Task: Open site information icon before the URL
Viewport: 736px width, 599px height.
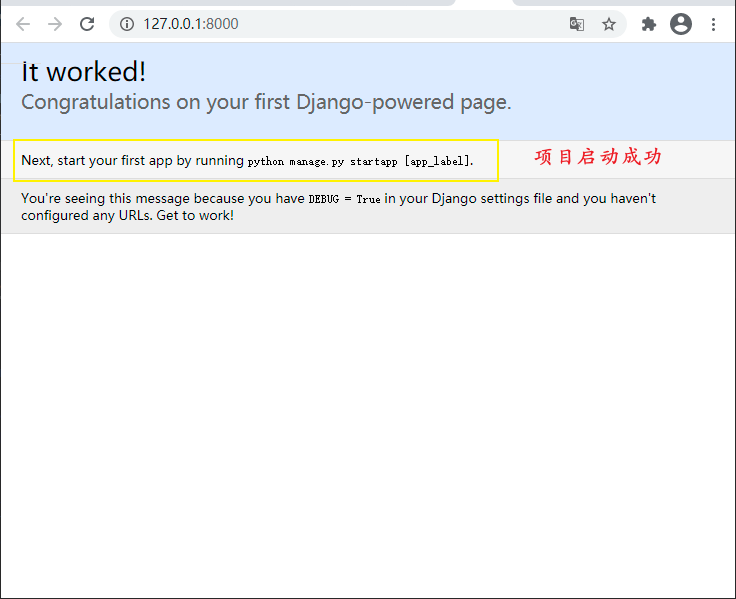Action: click(127, 24)
